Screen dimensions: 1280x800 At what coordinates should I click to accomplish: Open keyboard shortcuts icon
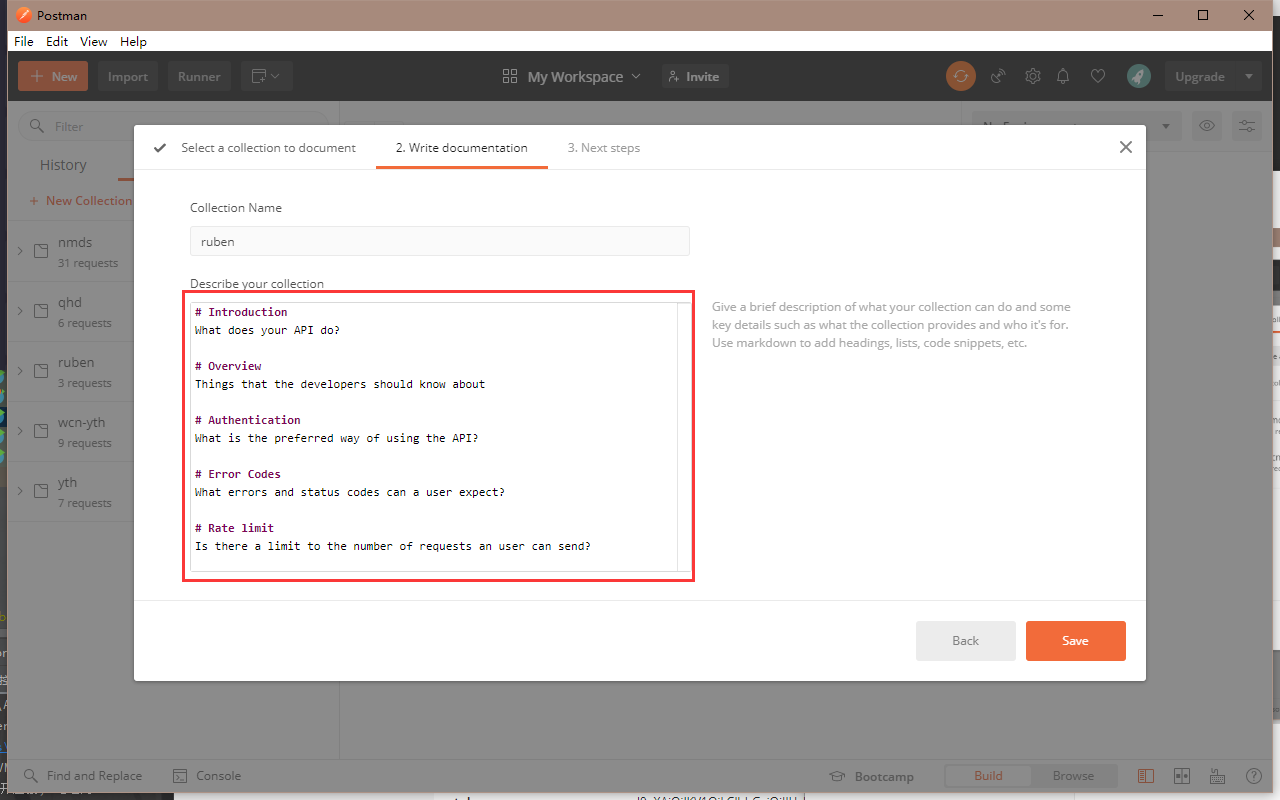point(1218,776)
